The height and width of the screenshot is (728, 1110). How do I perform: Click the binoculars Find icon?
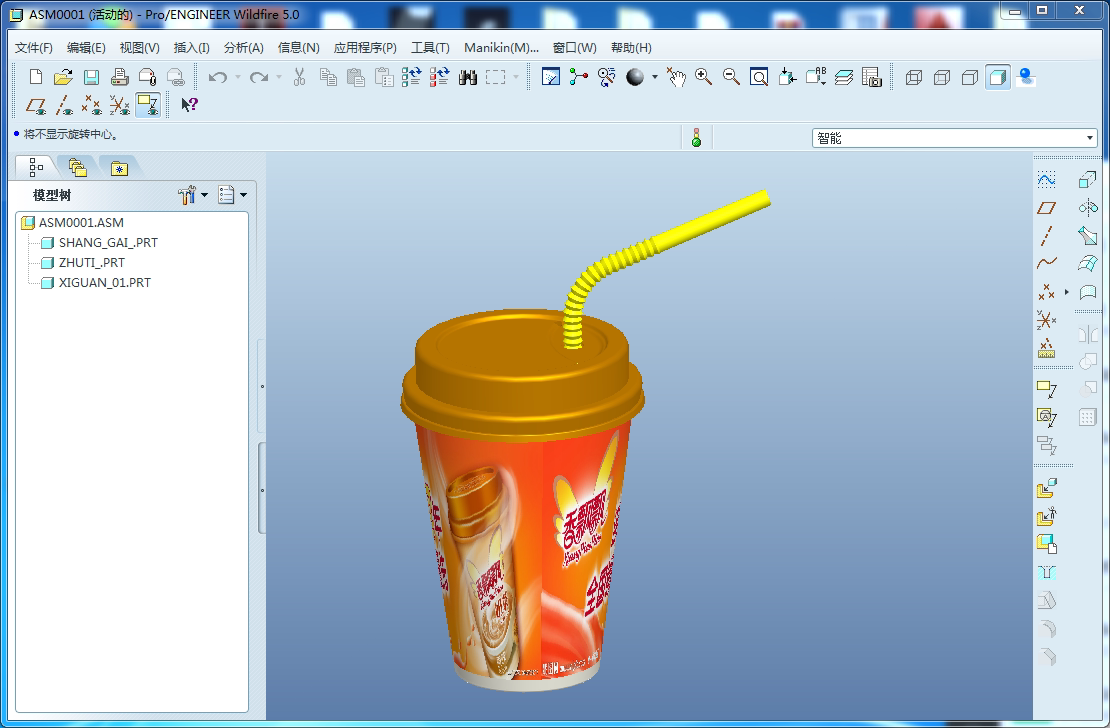[468, 76]
